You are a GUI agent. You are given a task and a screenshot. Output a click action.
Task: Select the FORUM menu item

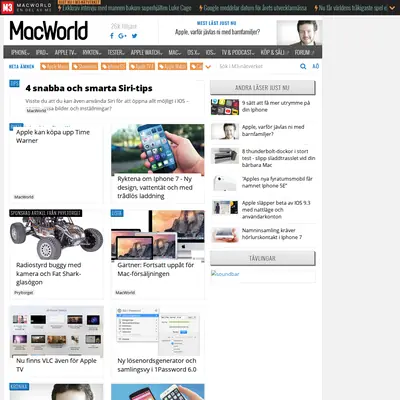point(304,52)
